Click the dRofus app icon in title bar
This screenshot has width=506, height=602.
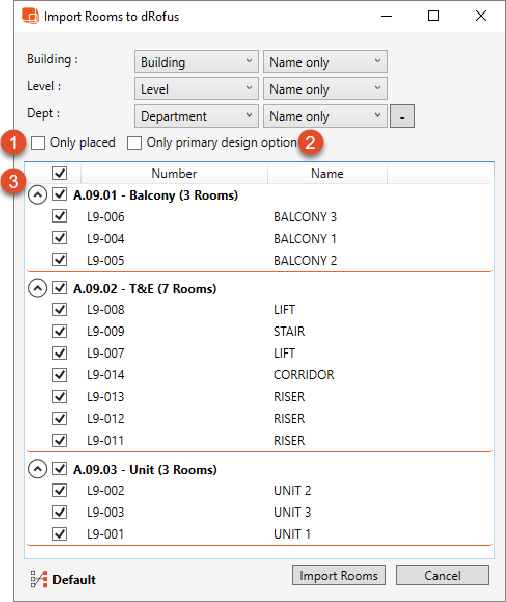pos(30,16)
